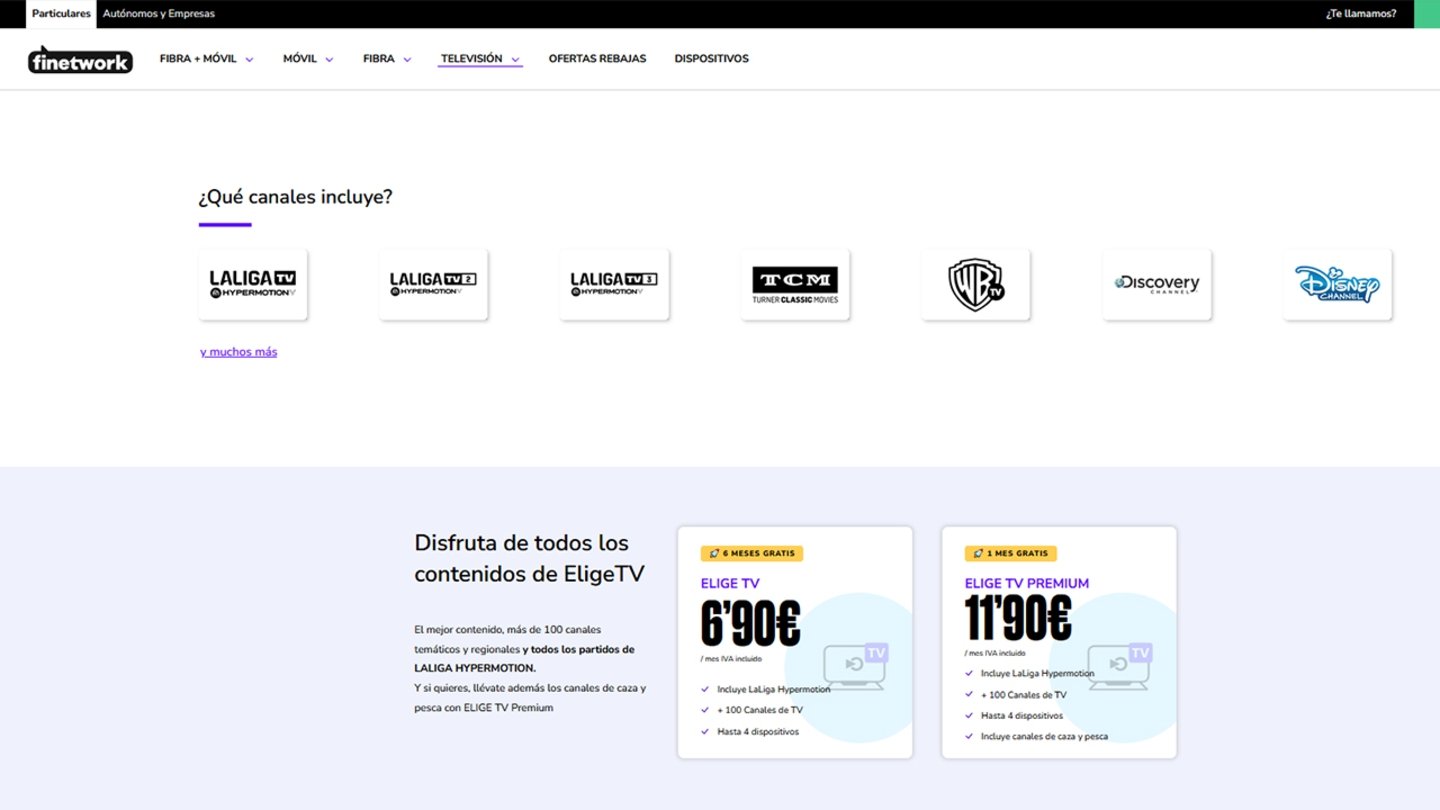Expand the Fibra menu chevron
Screen dimensions: 1440x810
coord(407,60)
